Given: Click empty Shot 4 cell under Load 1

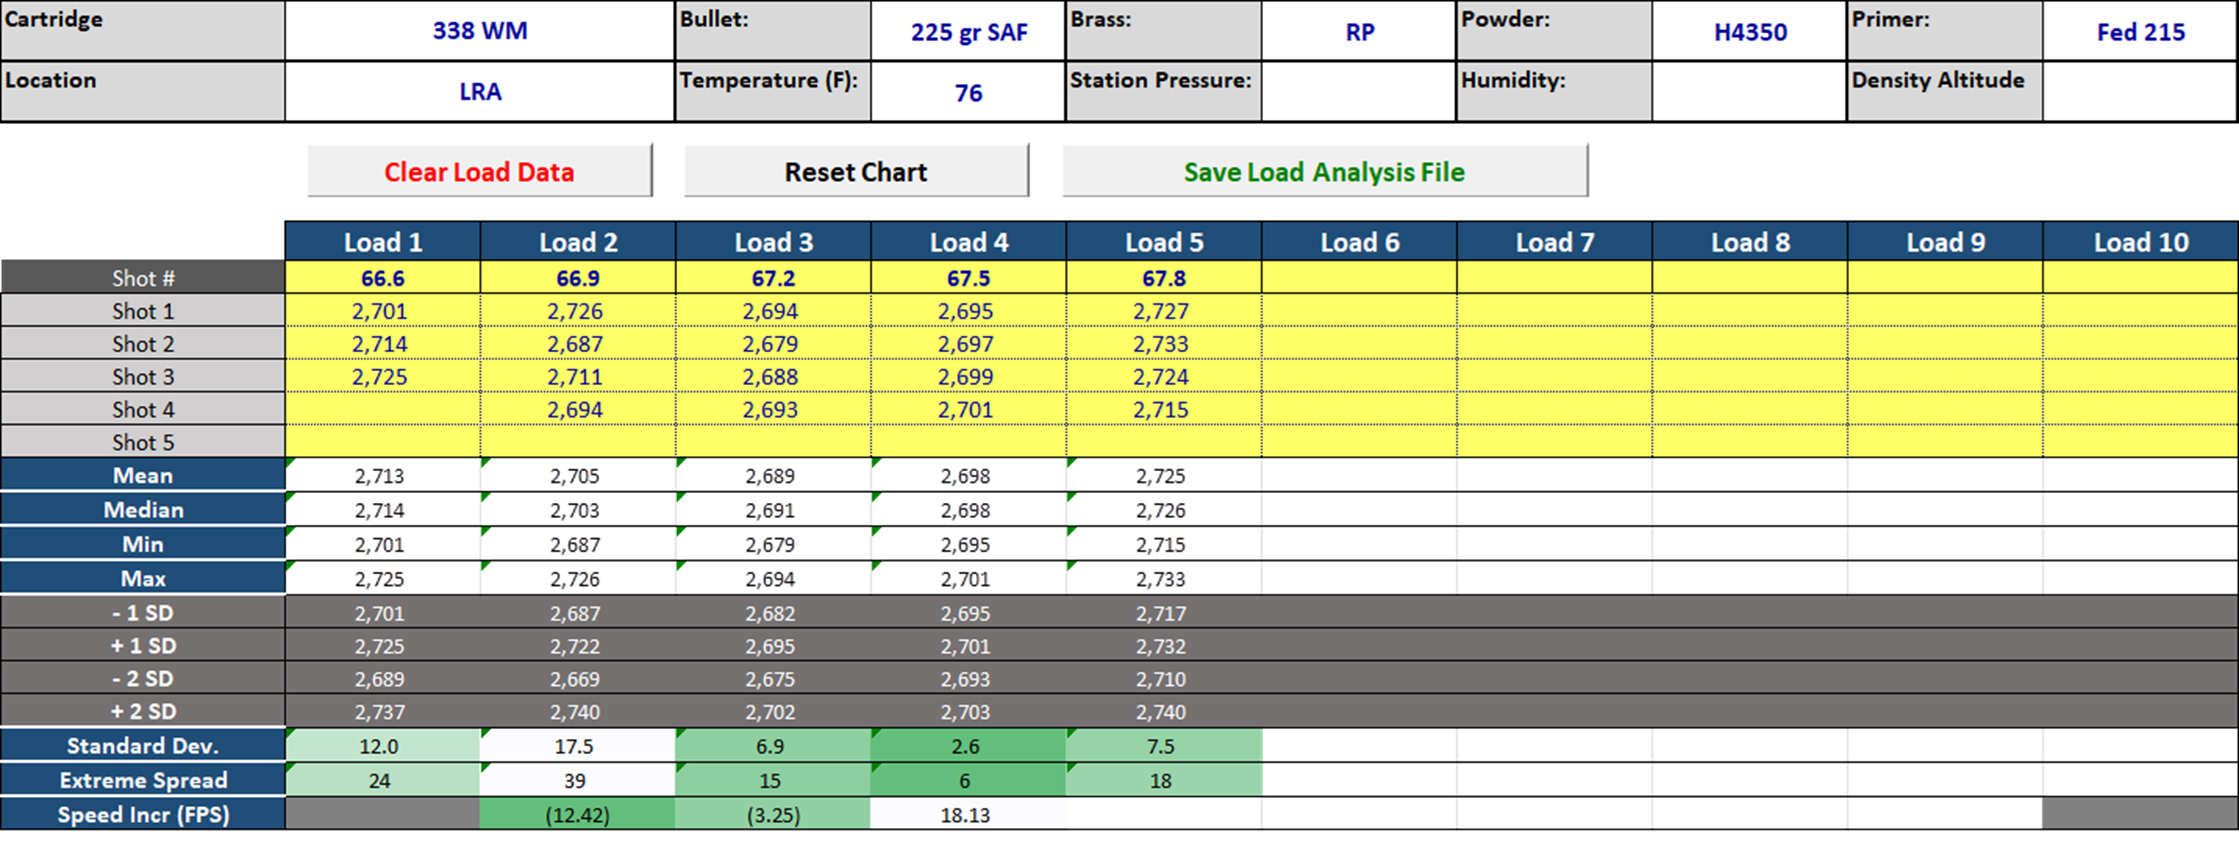Looking at the screenshot, I should 383,410.
